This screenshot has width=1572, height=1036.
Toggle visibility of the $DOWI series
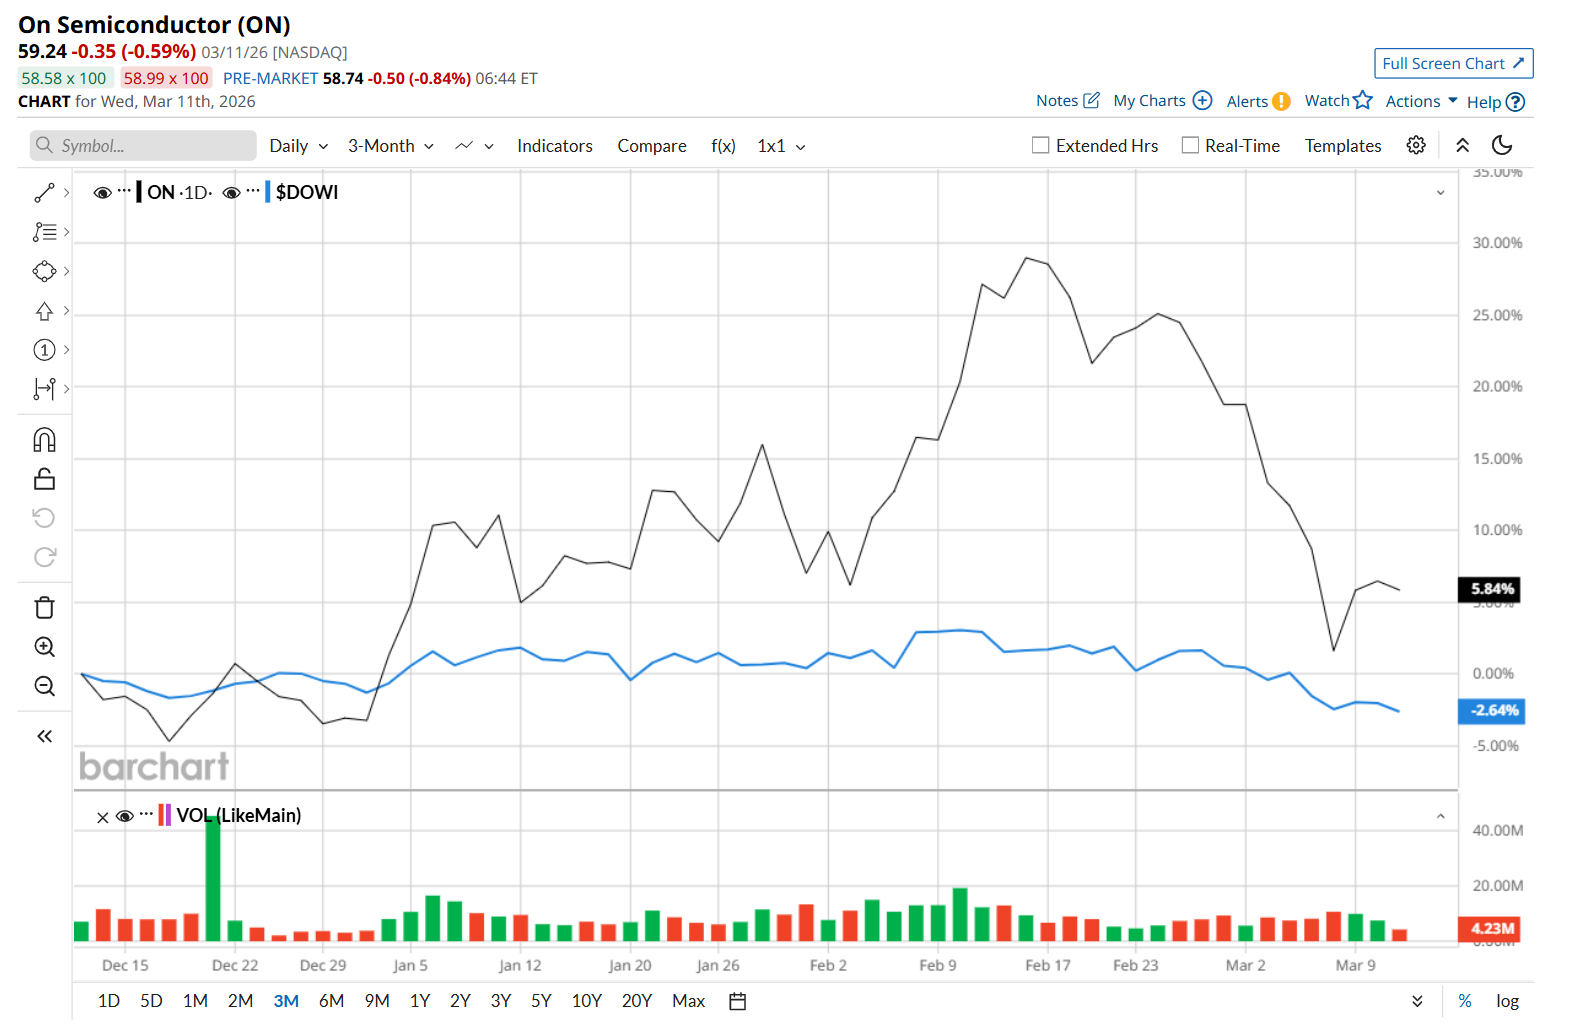pos(231,193)
